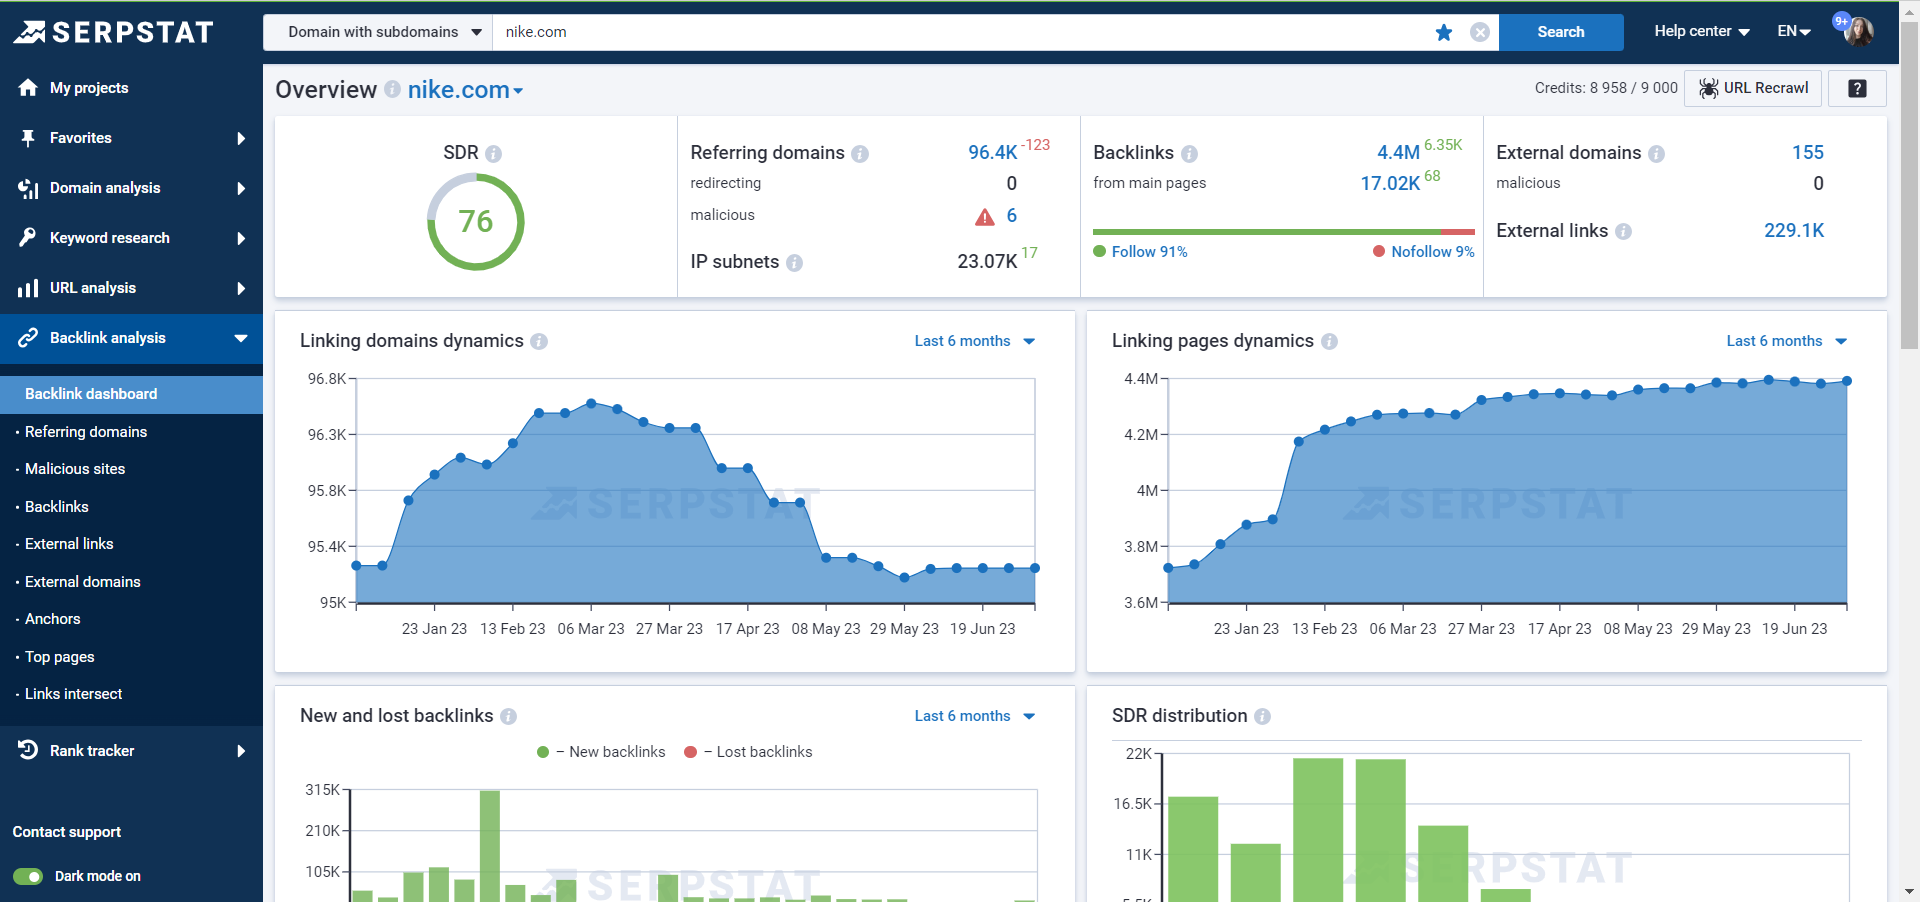Open Domain analysis section
The height and width of the screenshot is (902, 1920).
104,188
